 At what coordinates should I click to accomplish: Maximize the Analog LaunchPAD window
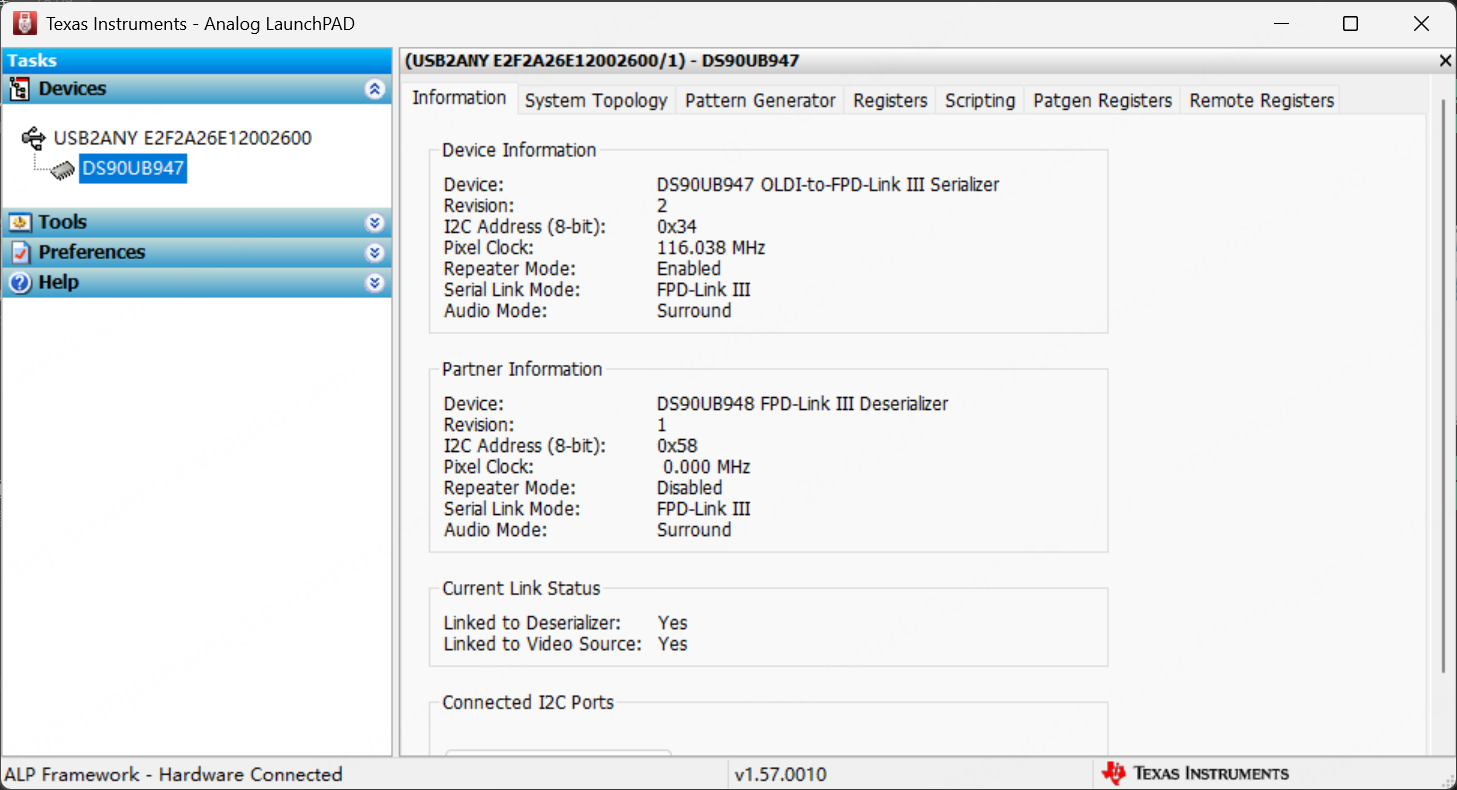[1350, 24]
